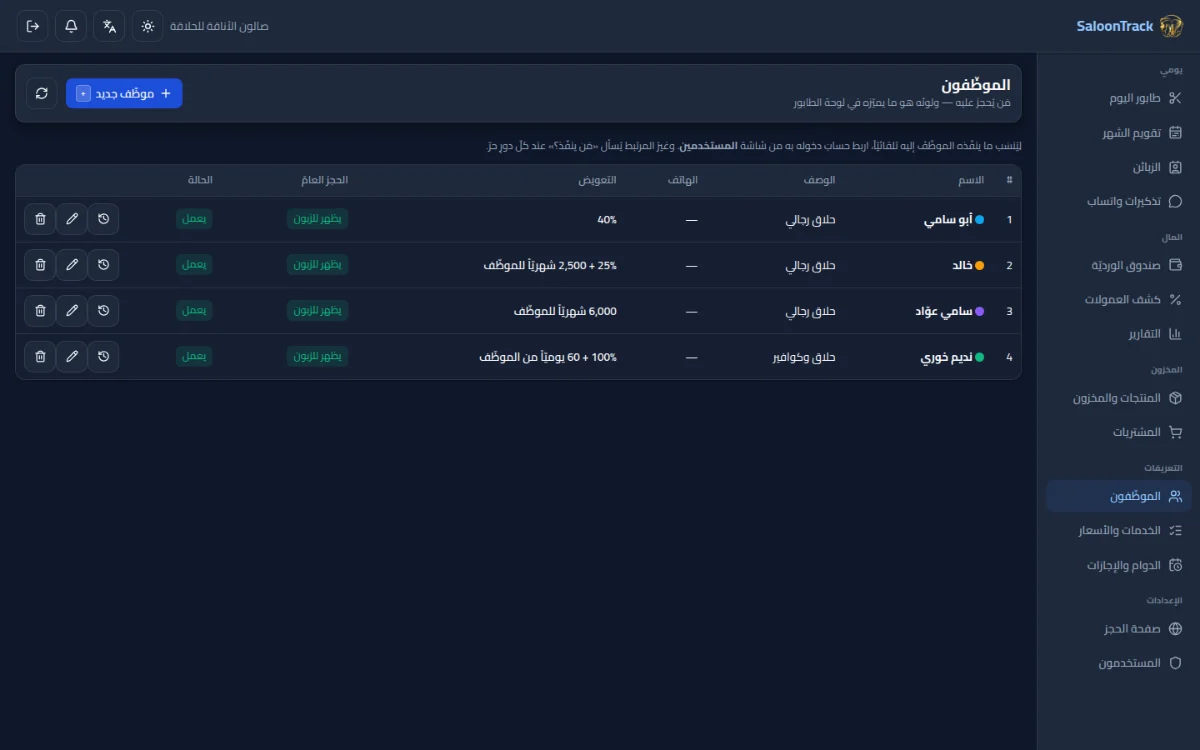The image size is (1200, 750).
Task: Edit employee أبو سامي
Action: point(72,219)
